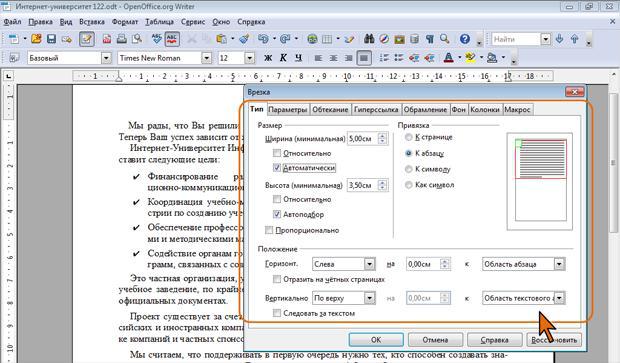Image resolution: width=620 pixels, height=363 pixels.
Task: Enable Отразить на чётных страницах
Action: click(x=277, y=279)
